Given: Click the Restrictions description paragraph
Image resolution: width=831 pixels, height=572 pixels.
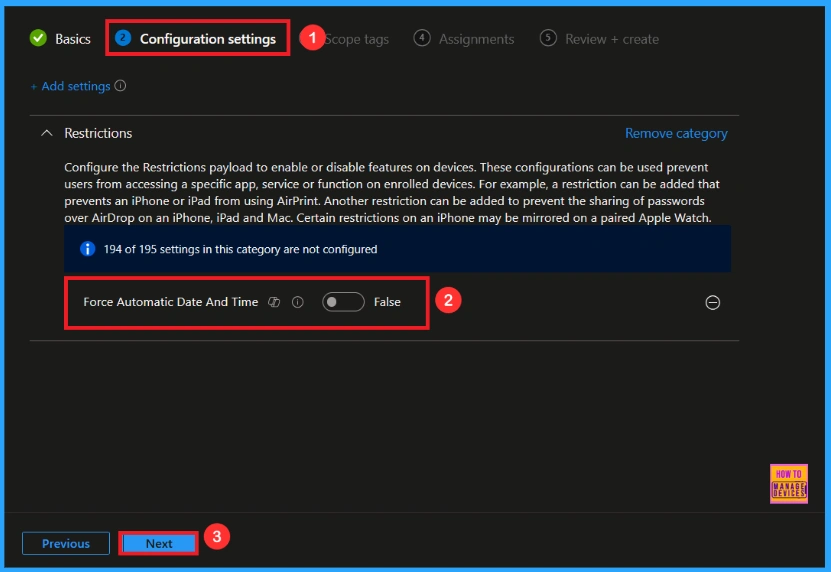Looking at the screenshot, I should coord(392,192).
